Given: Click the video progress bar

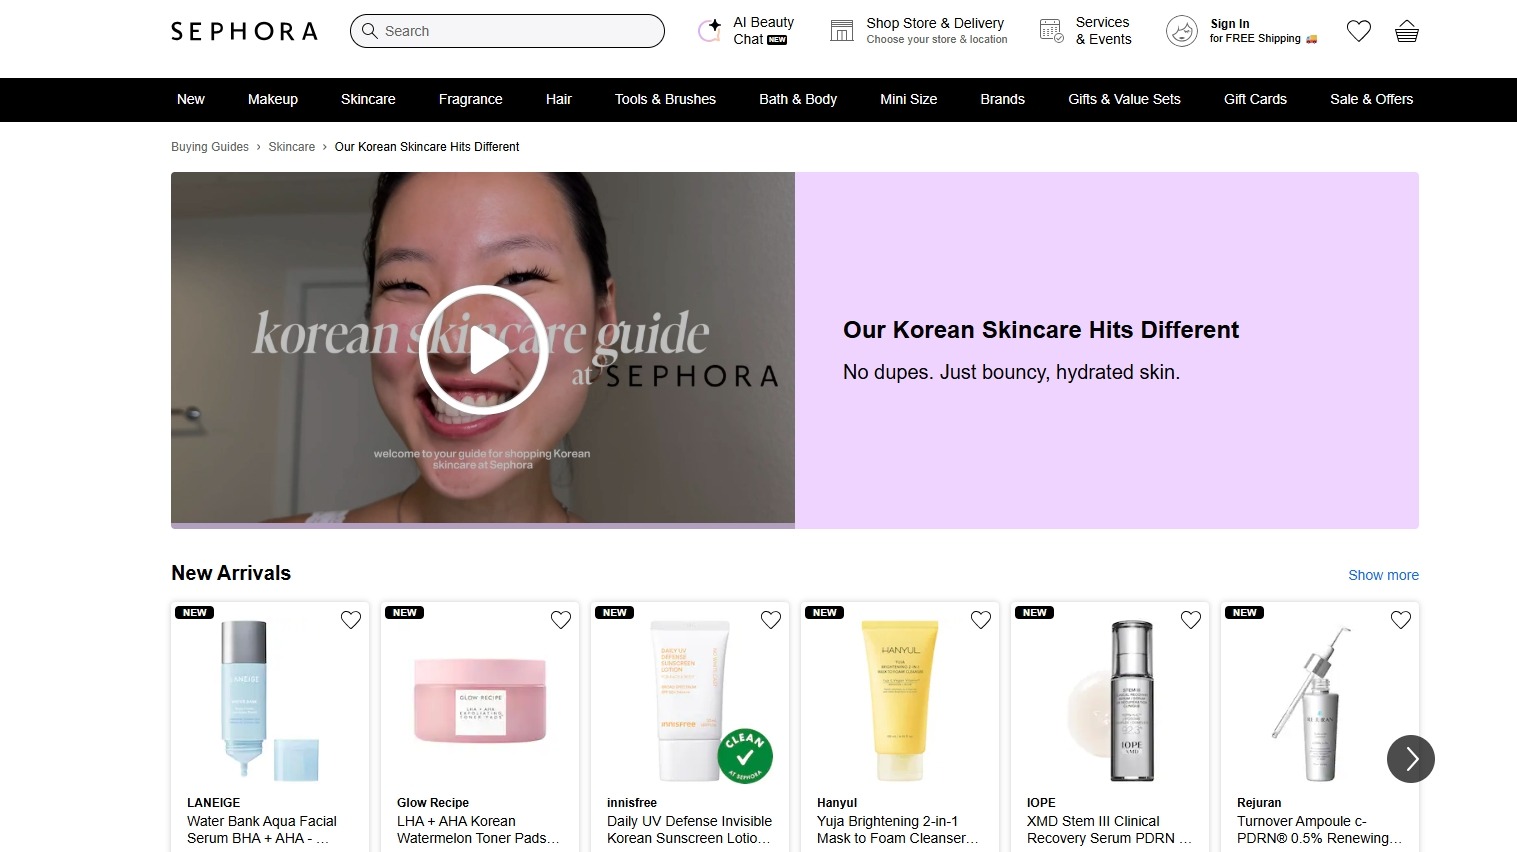Looking at the screenshot, I should click(x=483, y=525).
